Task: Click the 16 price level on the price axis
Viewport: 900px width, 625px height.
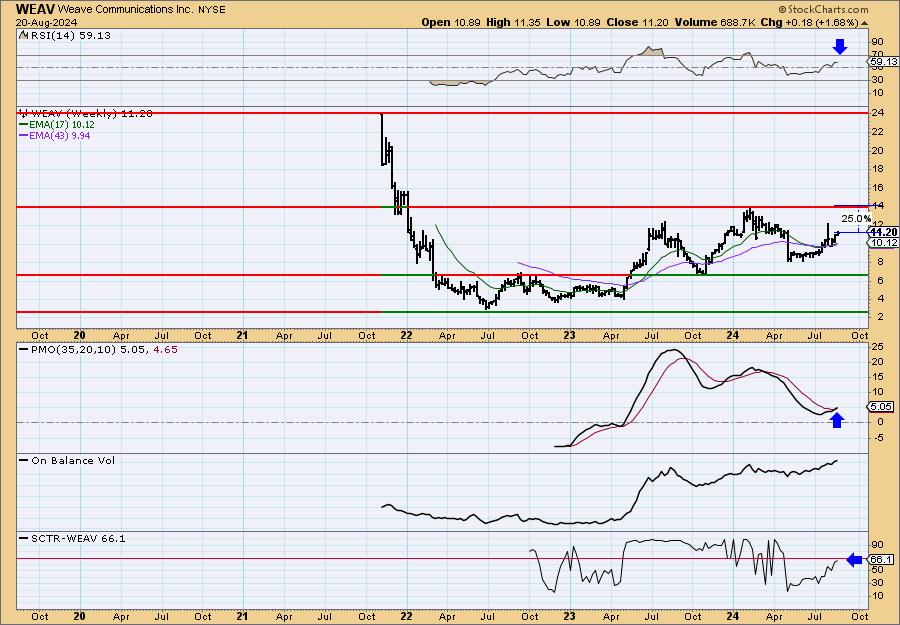Action: [x=877, y=187]
